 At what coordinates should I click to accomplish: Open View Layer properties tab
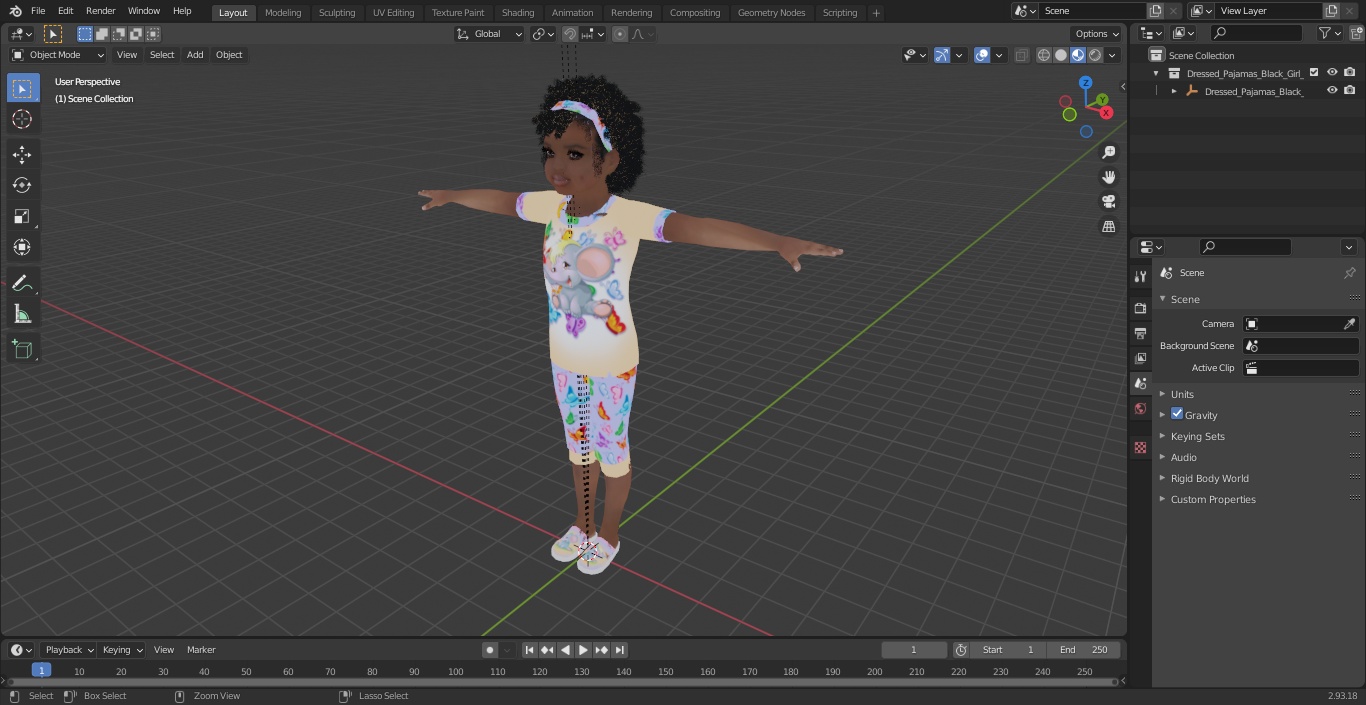[1140, 358]
